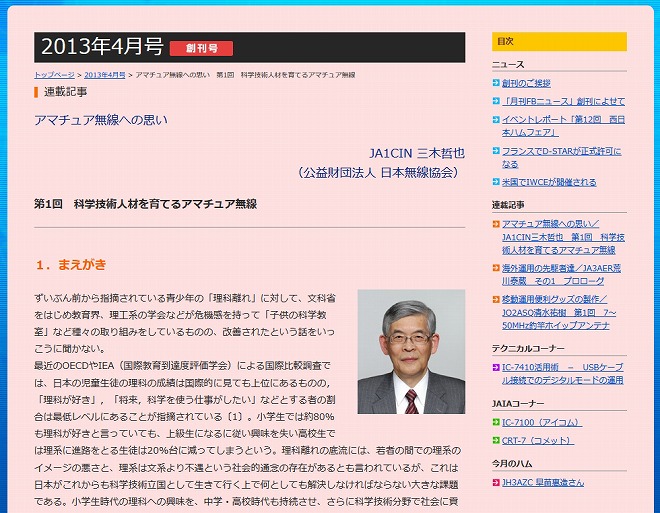Viewport: 660px width, 513px height.
Task: Click the JAIAコーナー sidebar heading
Action: [518, 404]
